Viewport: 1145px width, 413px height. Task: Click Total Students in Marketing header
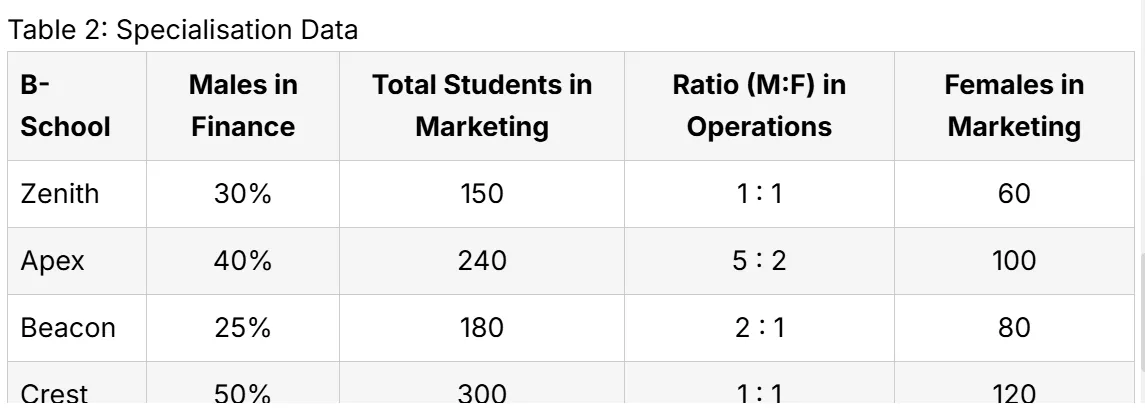[x=482, y=106]
